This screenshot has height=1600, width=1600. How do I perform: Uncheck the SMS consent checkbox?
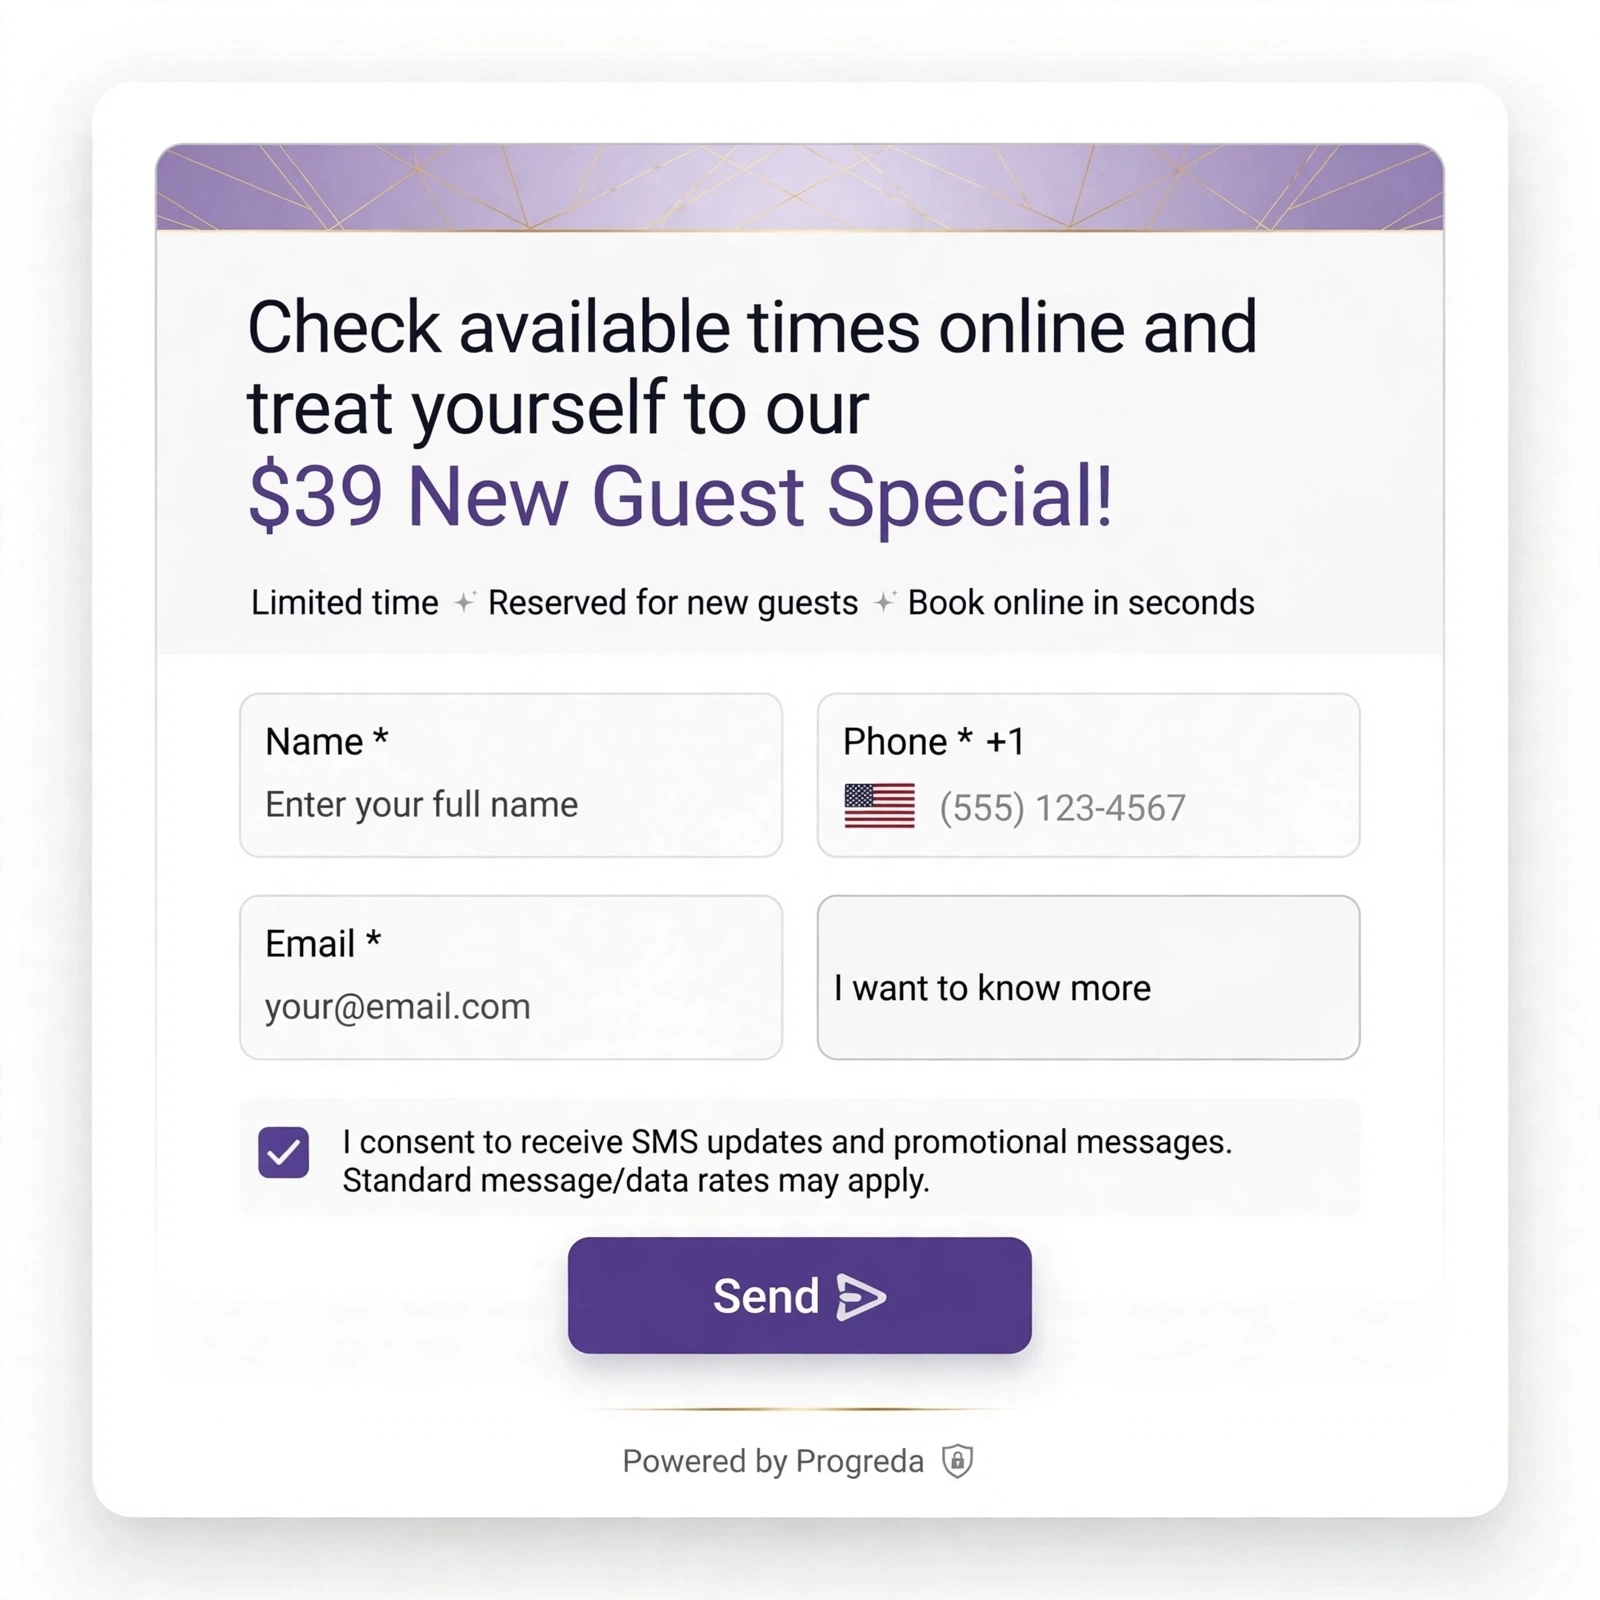(284, 1152)
